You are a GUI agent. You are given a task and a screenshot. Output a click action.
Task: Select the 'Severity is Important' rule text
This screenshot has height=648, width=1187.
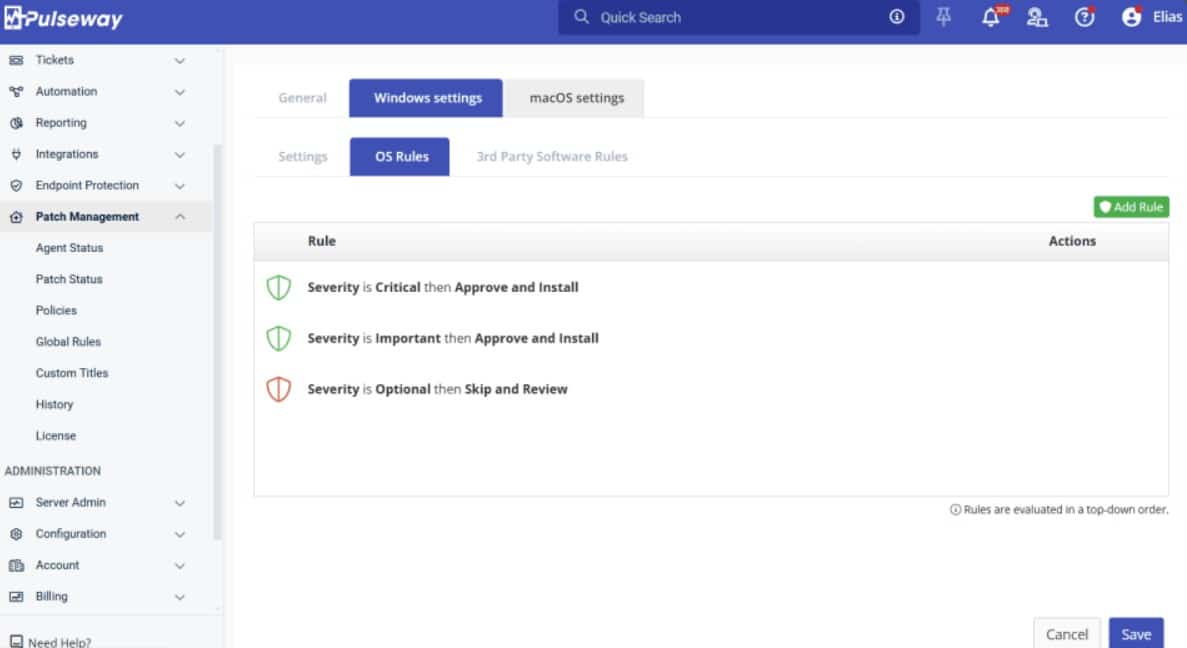coord(453,338)
